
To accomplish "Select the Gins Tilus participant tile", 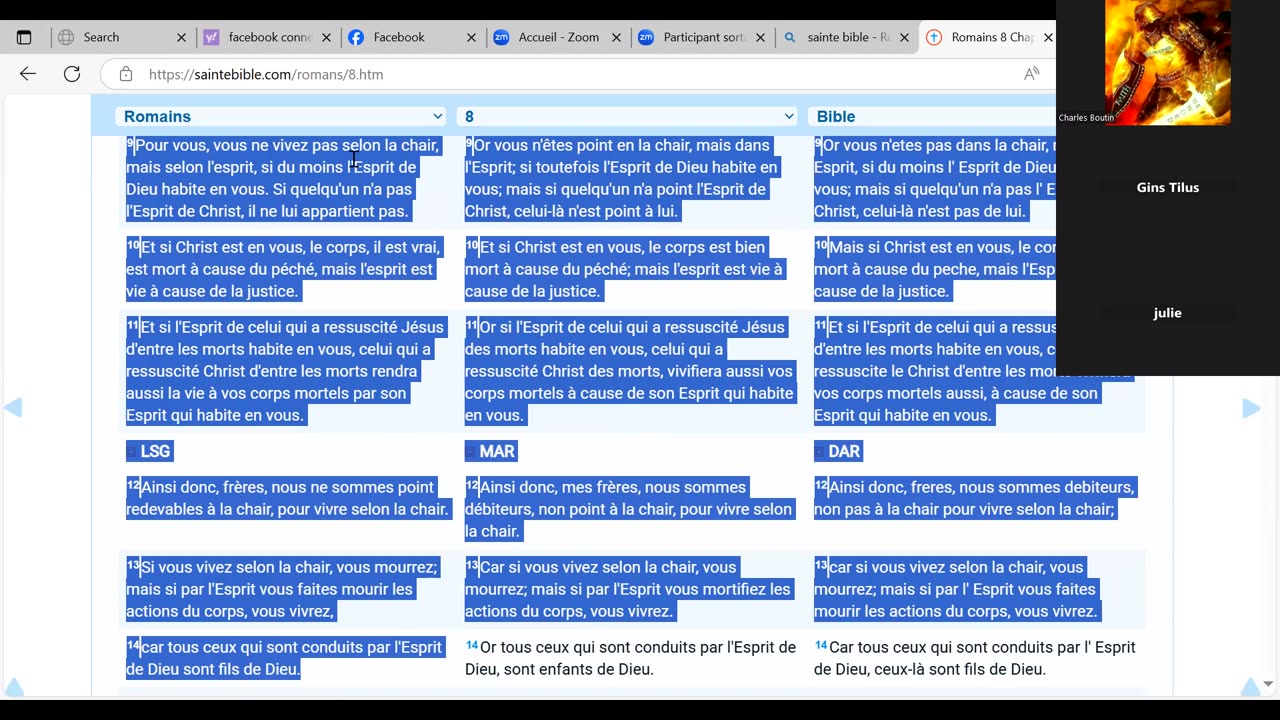I will pyautogui.click(x=1167, y=187).
